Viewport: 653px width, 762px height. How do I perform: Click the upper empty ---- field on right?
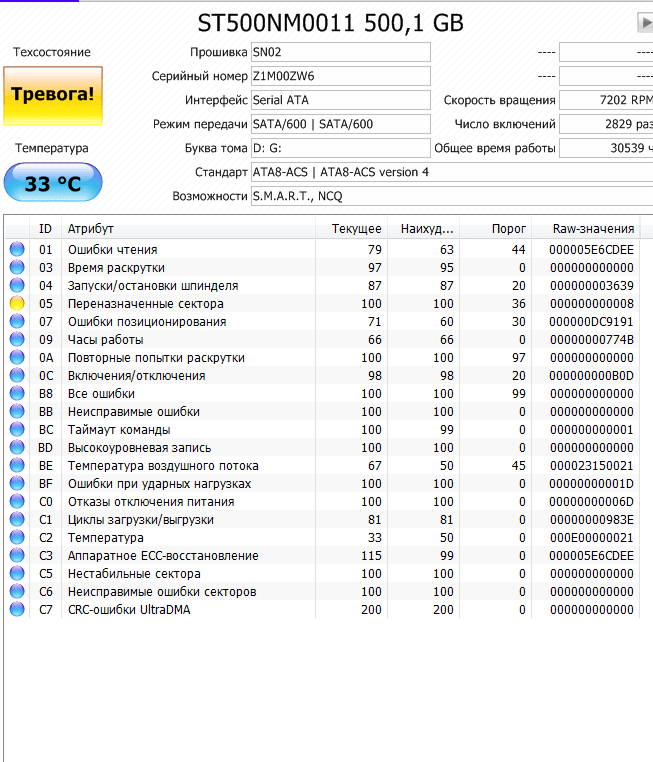click(x=606, y=52)
